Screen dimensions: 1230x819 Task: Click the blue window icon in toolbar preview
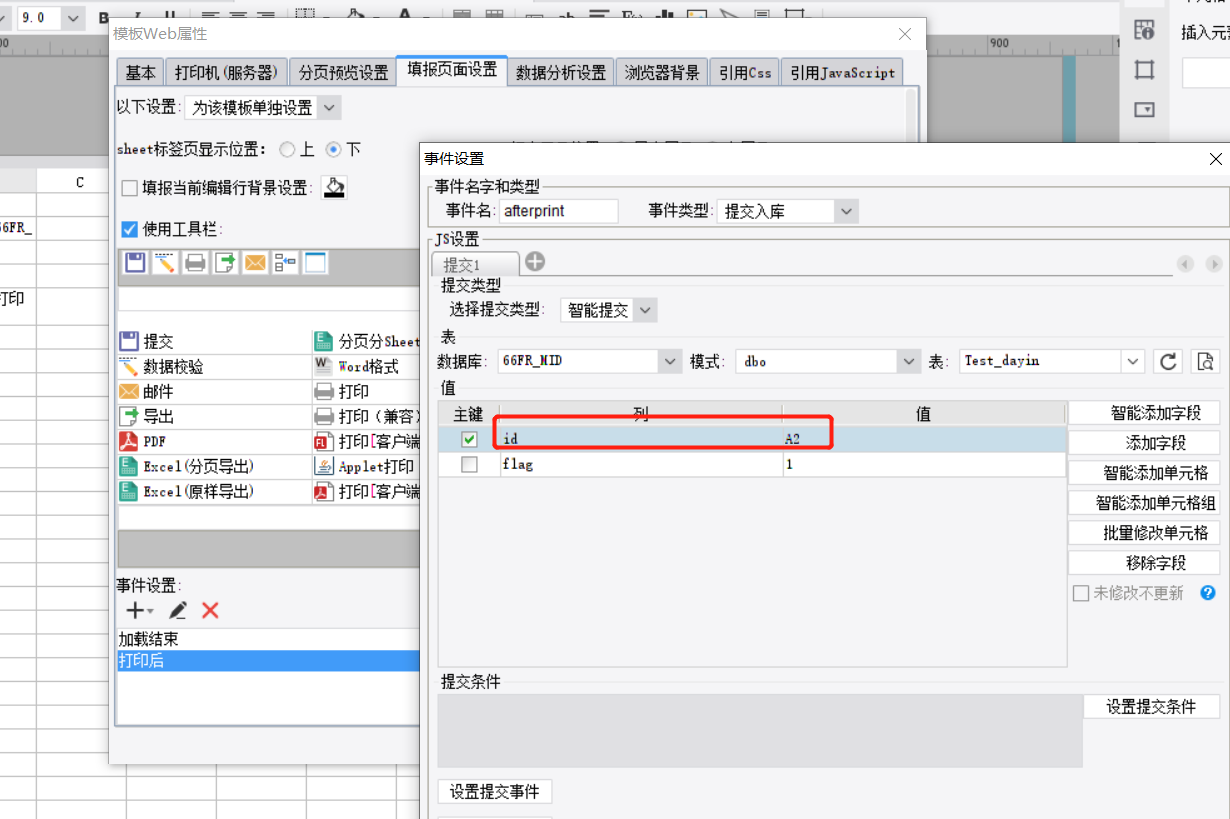click(316, 263)
